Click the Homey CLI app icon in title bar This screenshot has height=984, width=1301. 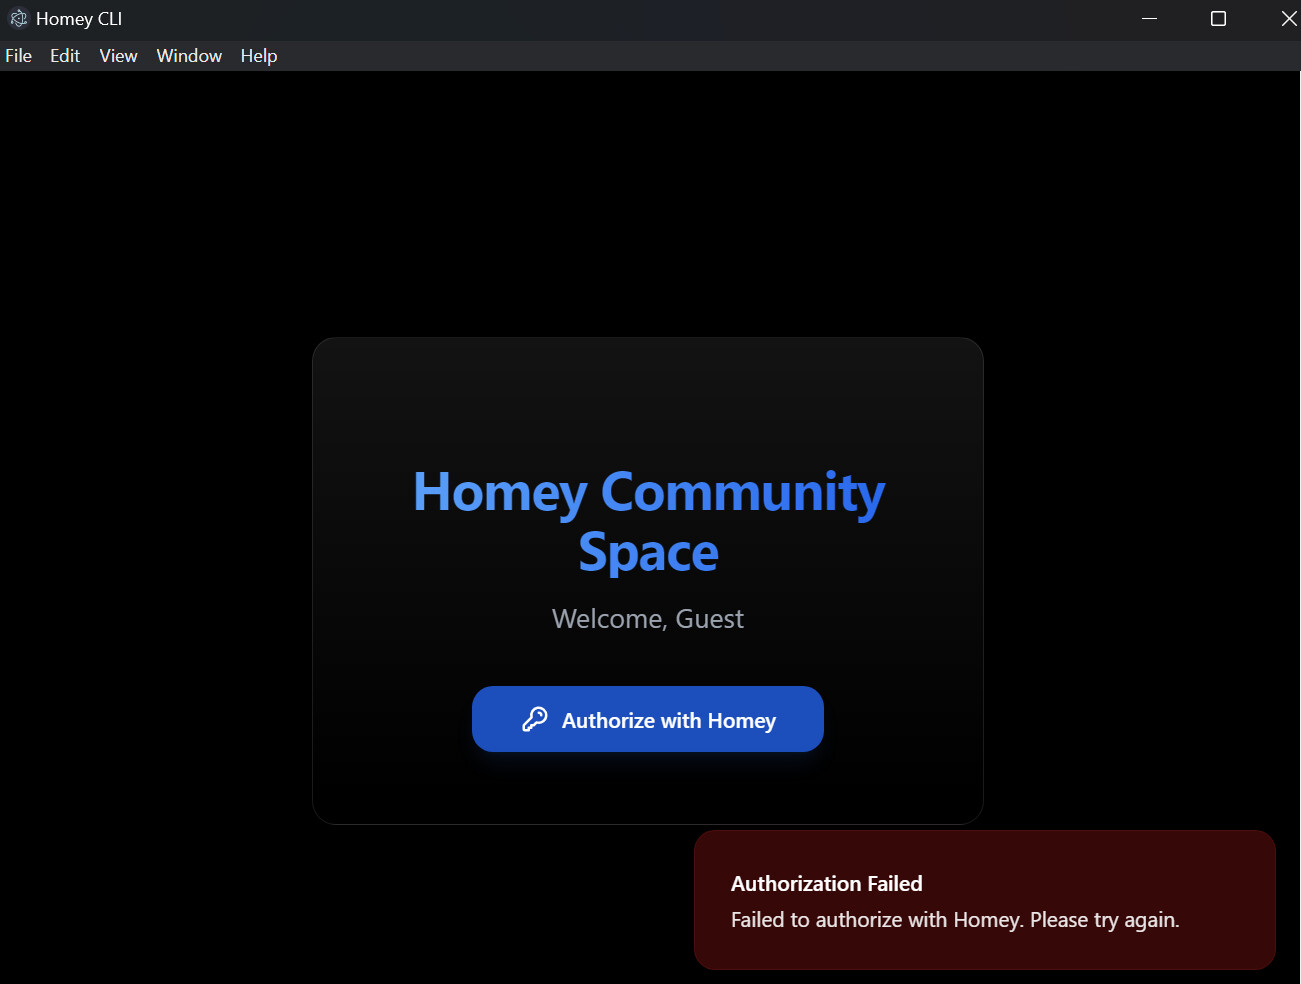coord(18,19)
